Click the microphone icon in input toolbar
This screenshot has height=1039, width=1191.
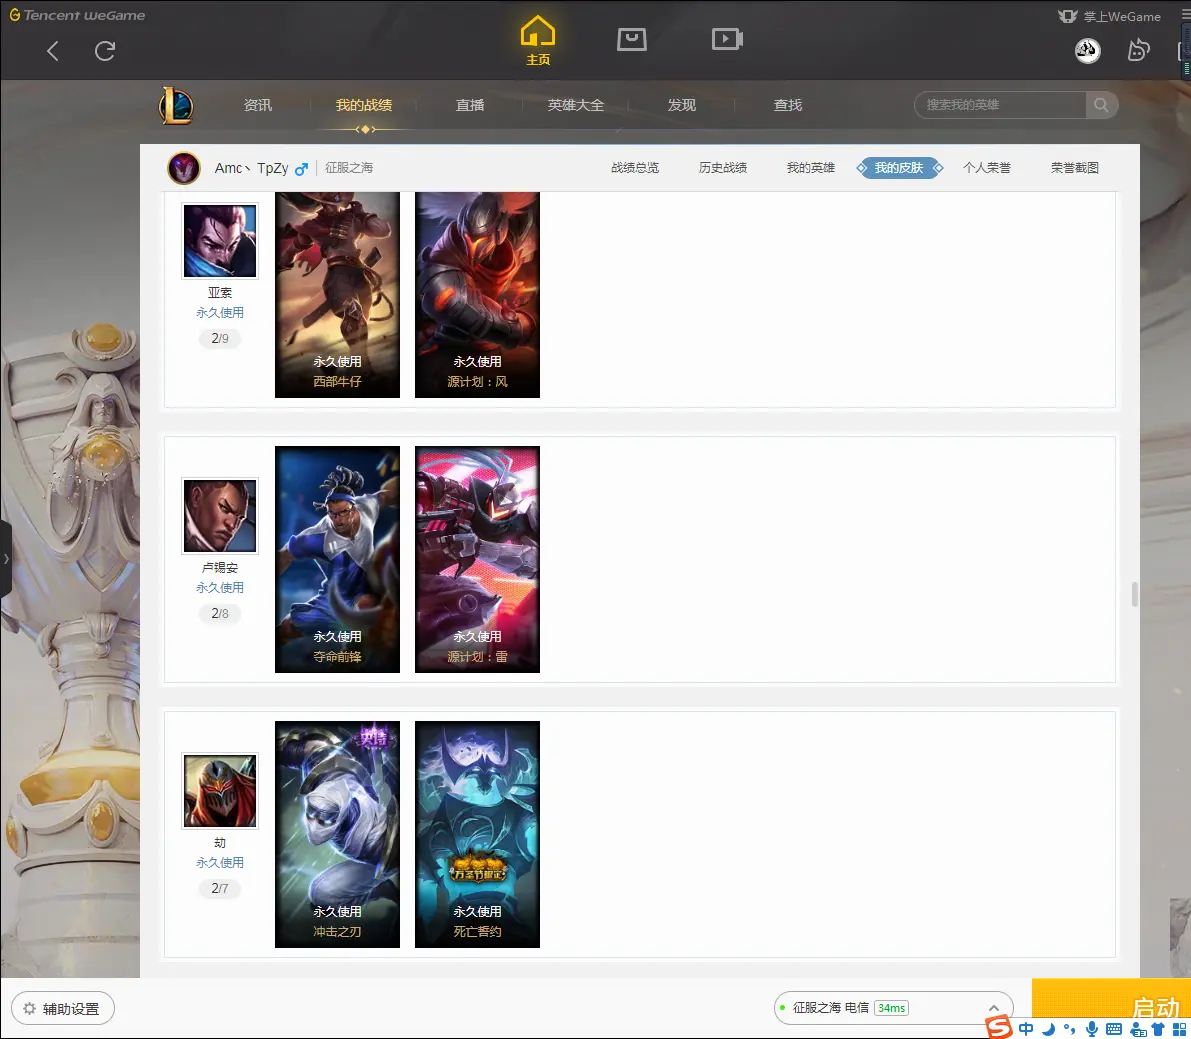(1091, 1029)
